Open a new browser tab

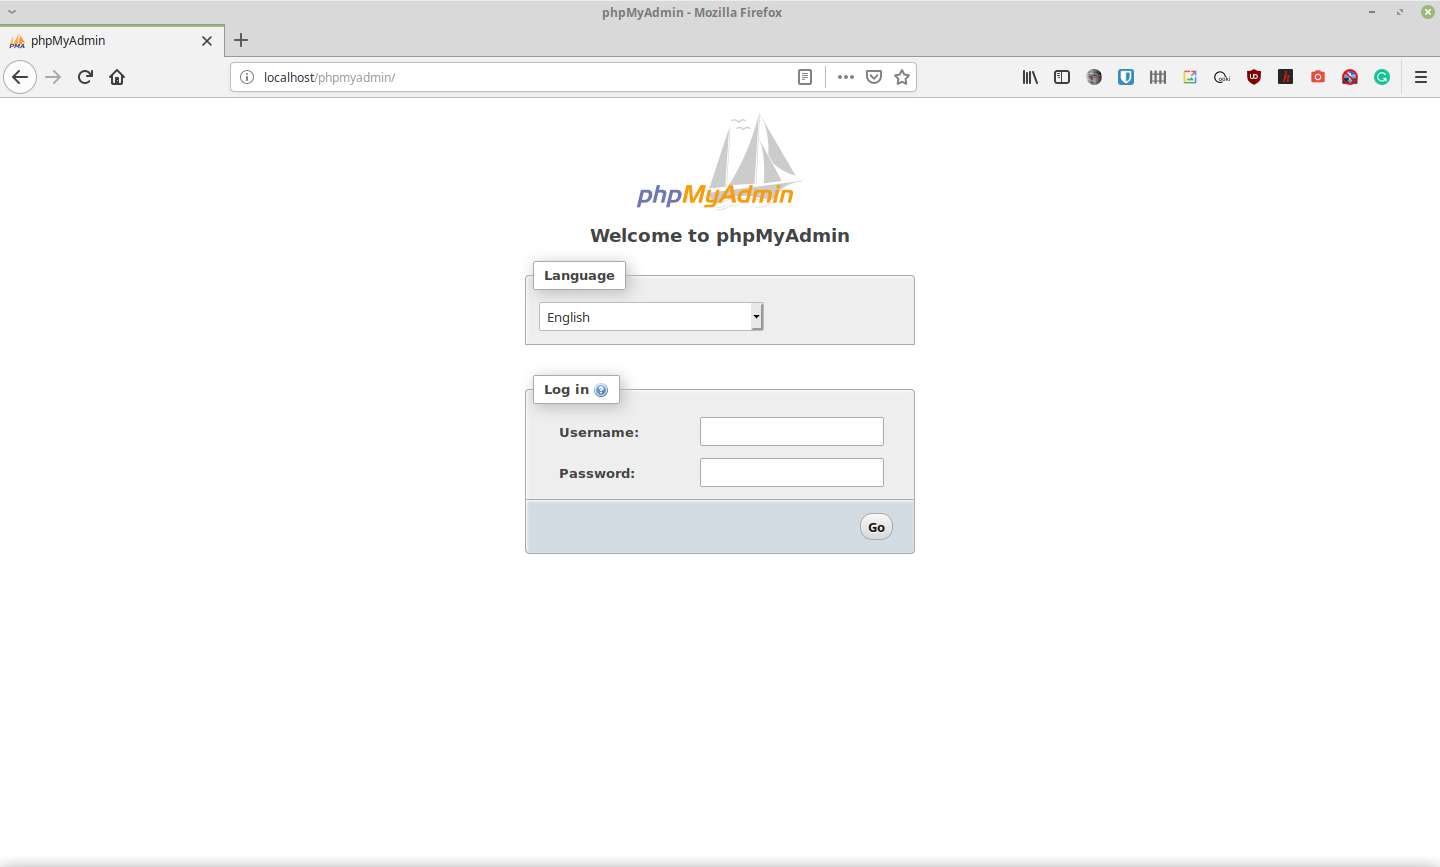pyautogui.click(x=241, y=41)
